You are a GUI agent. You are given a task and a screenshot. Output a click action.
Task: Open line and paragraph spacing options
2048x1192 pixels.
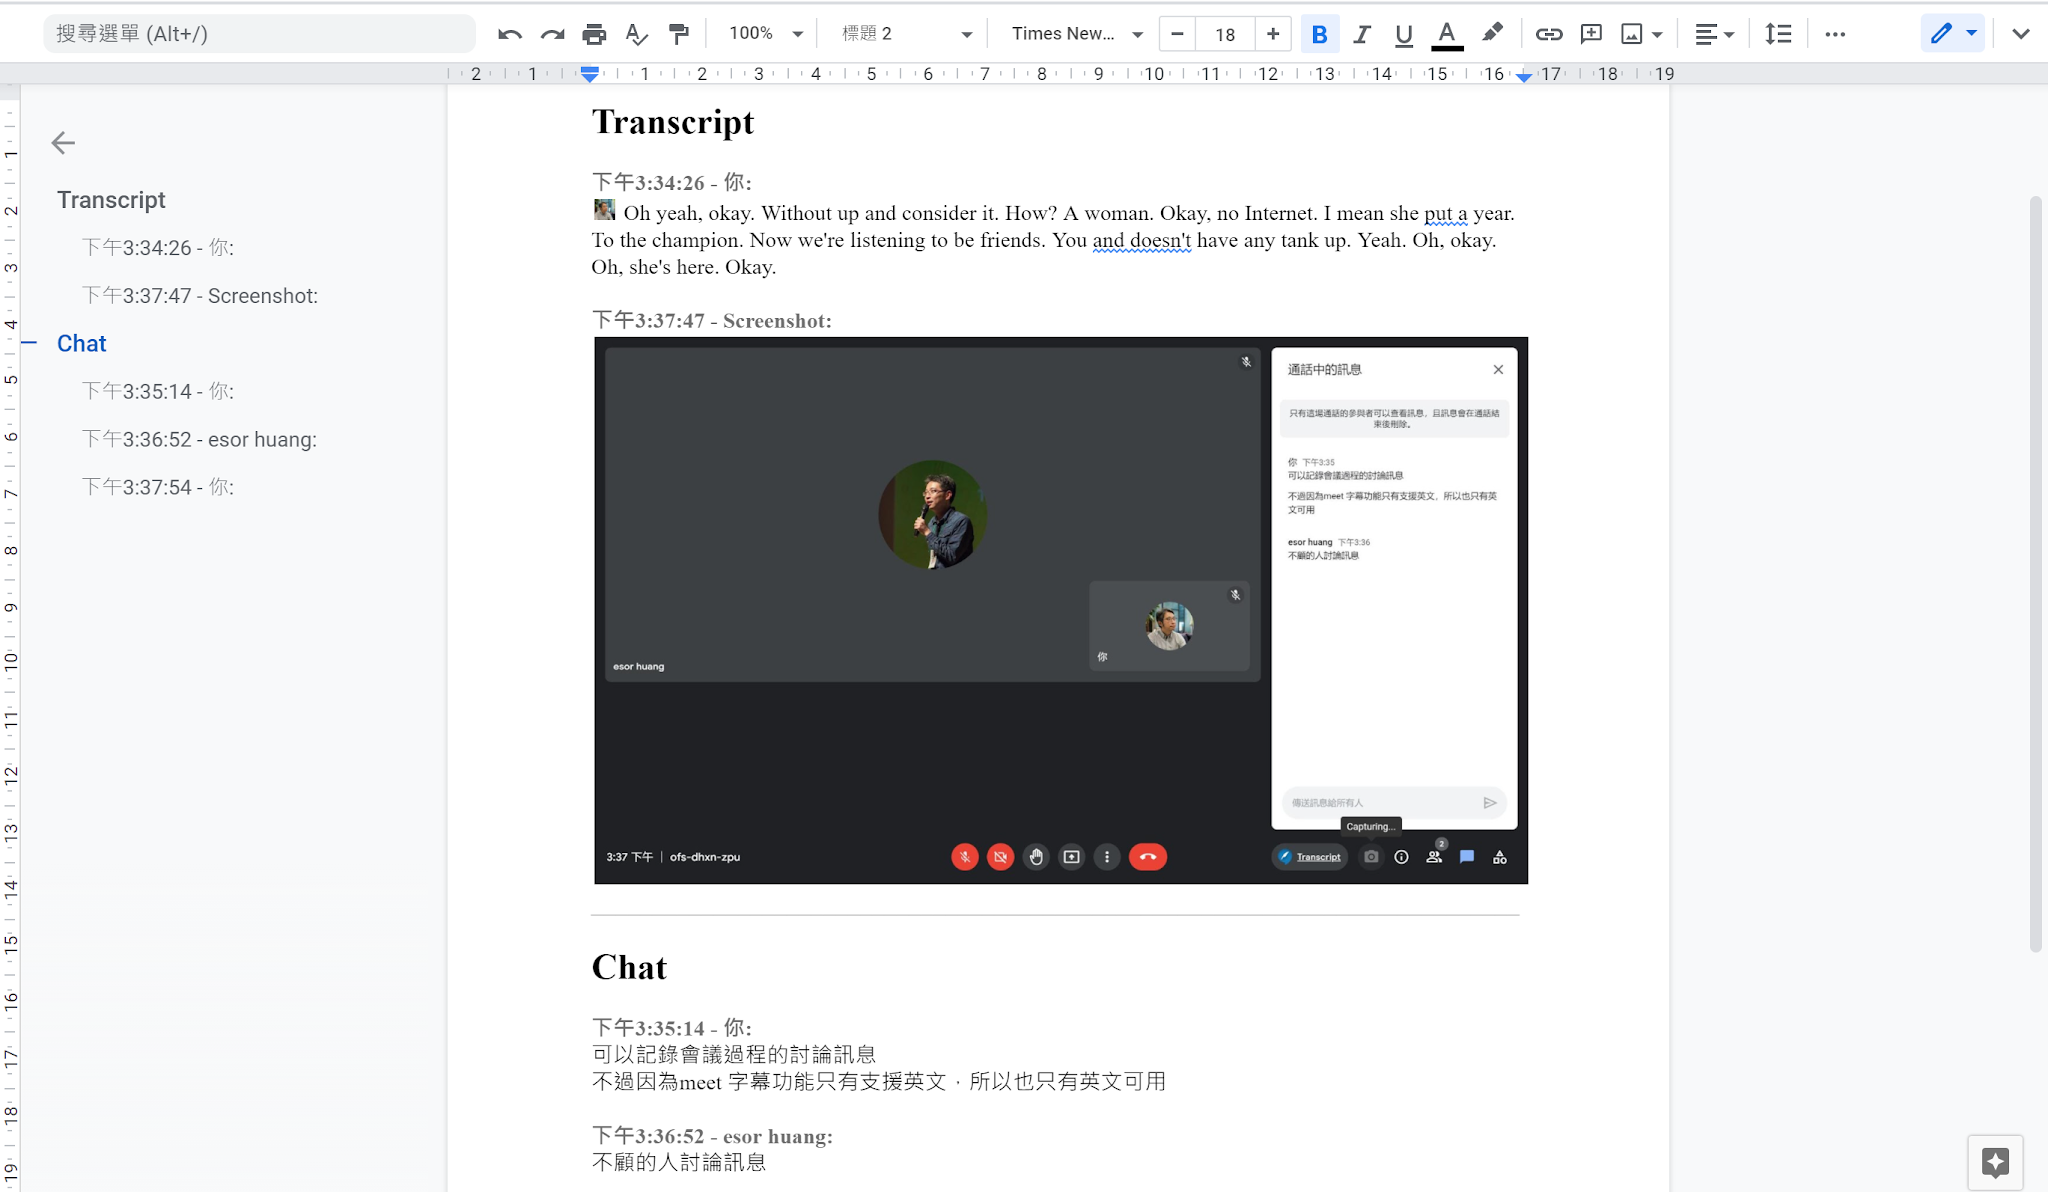click(x=1780, y=33)
